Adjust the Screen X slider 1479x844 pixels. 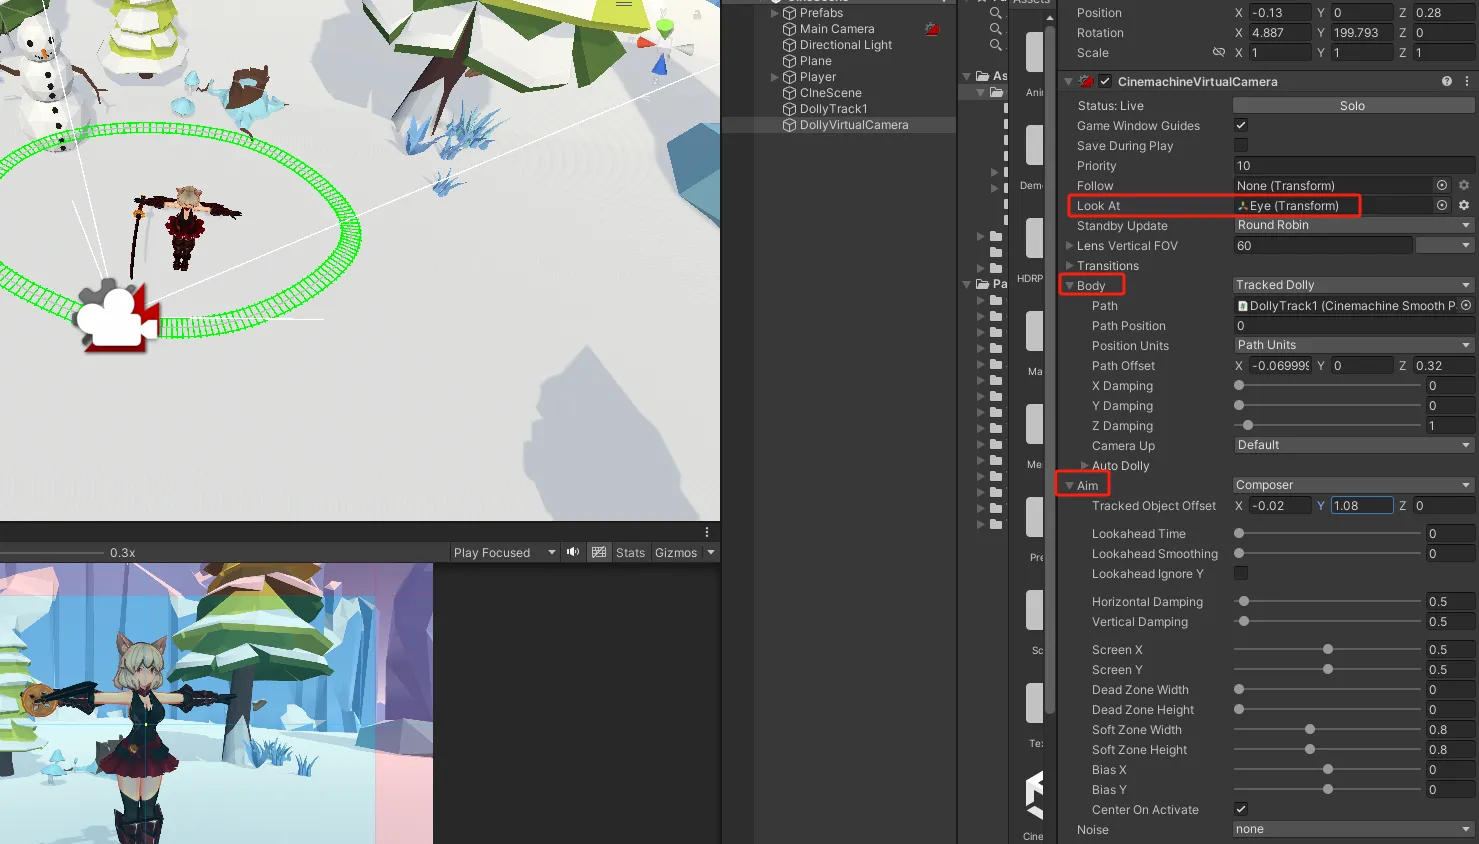click(x=1327, y=649)
